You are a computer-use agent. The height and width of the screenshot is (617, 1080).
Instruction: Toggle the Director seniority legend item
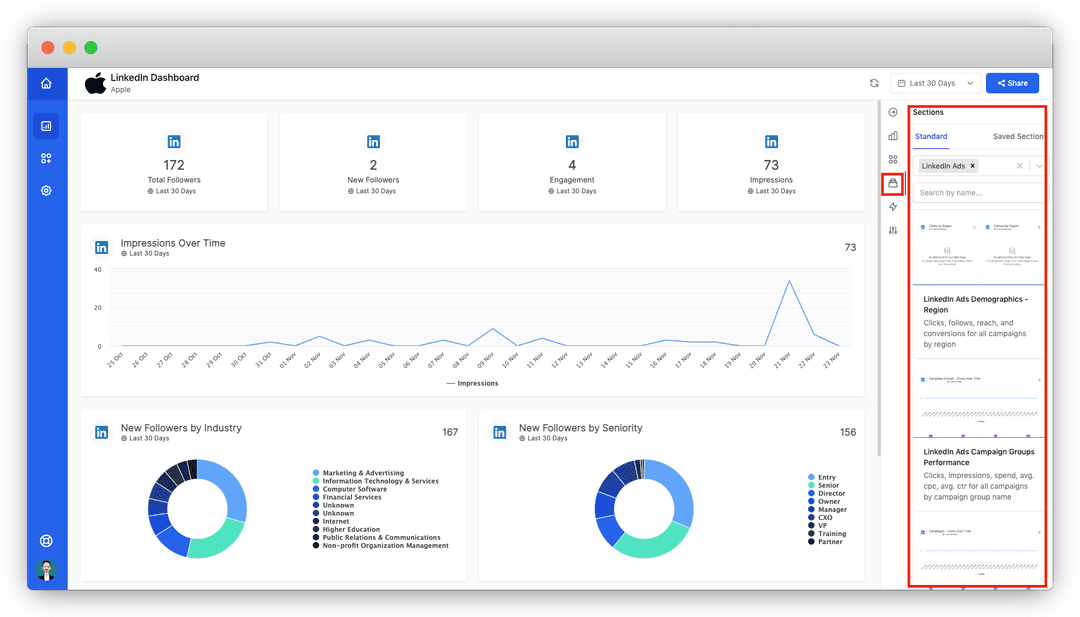[x=827, y=494]
